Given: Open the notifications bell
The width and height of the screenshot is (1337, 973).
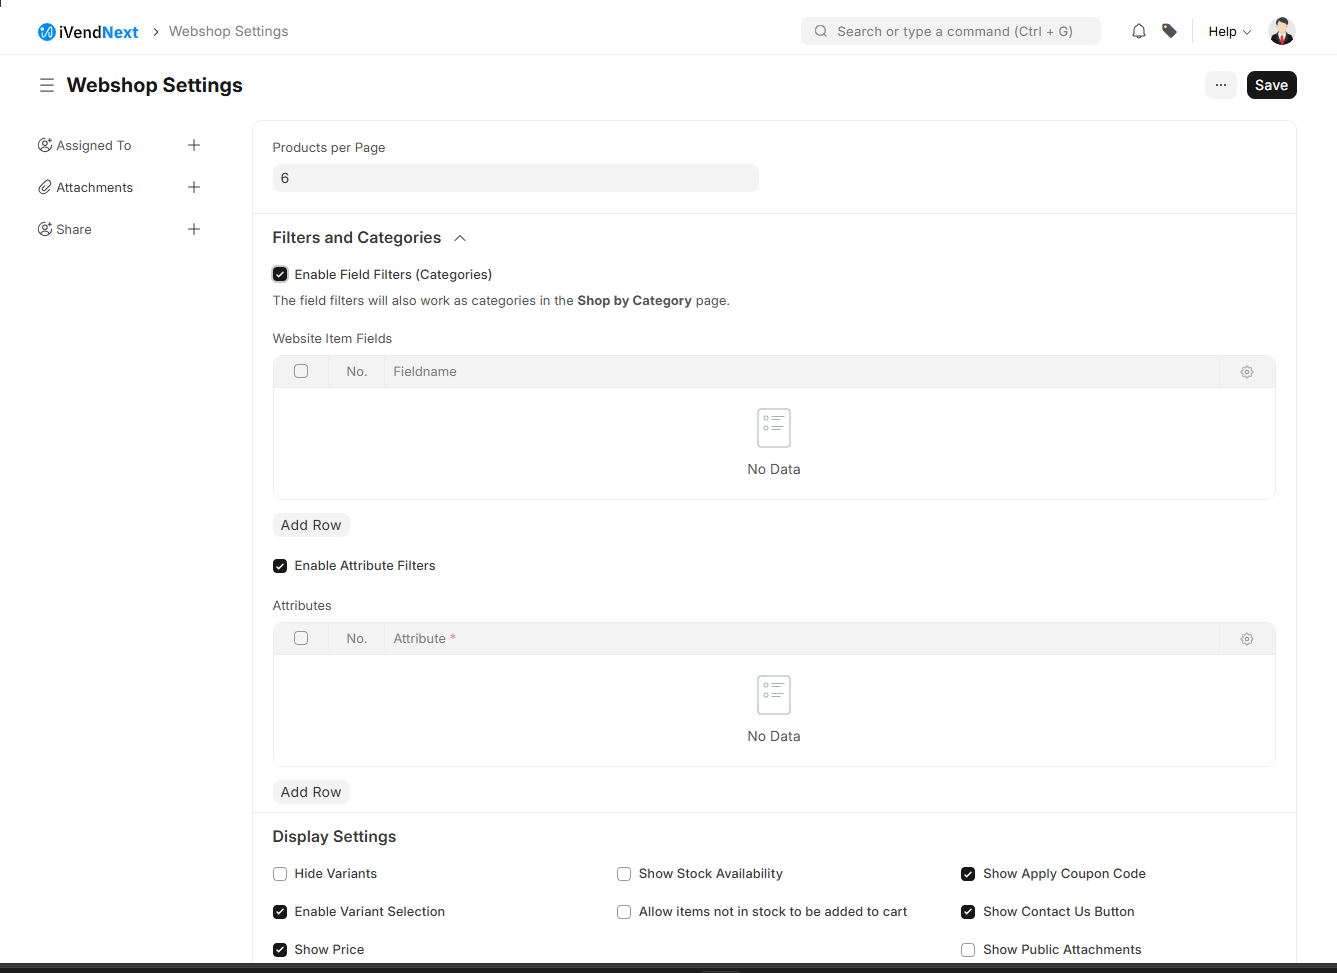Looking at the screenshot, I should [1139, 31].
